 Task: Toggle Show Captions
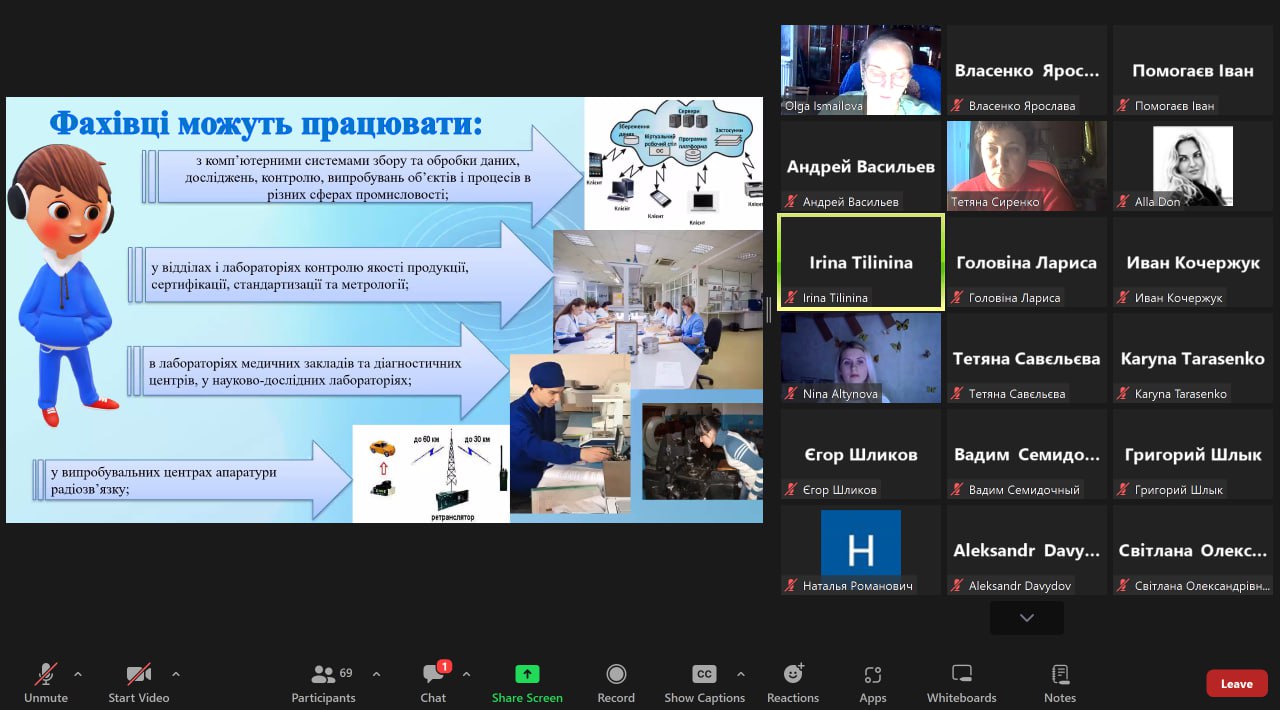click(704, 683)
